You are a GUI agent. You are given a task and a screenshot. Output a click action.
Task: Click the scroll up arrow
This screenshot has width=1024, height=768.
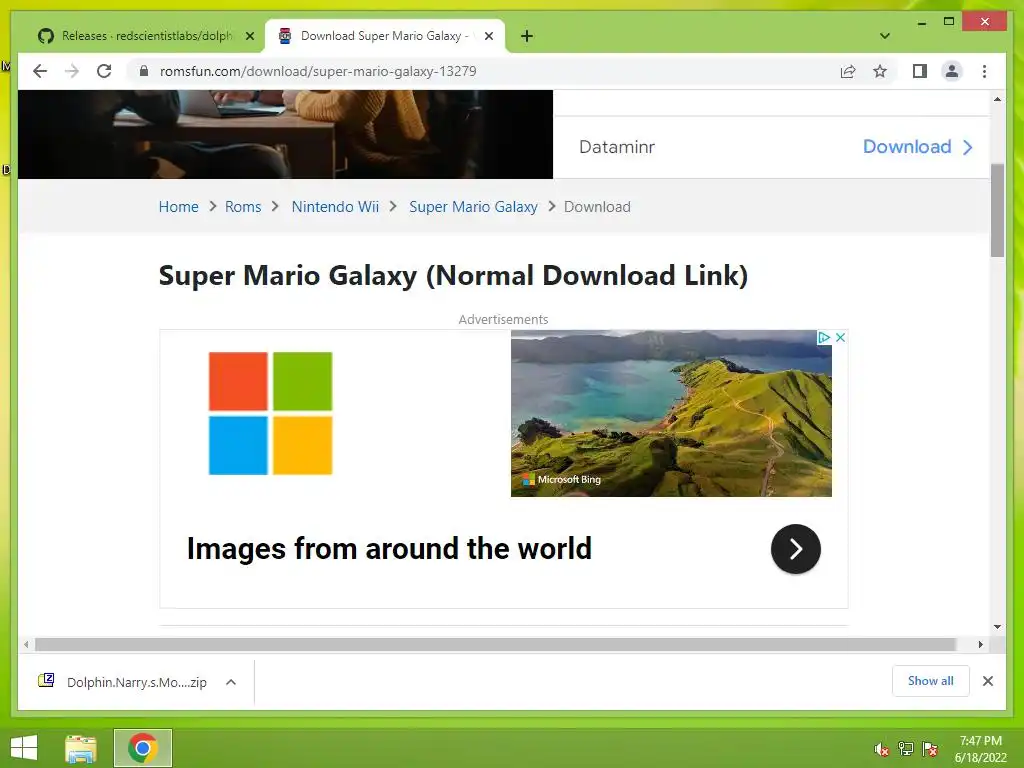pyautogui.click(x=997, y=99)
